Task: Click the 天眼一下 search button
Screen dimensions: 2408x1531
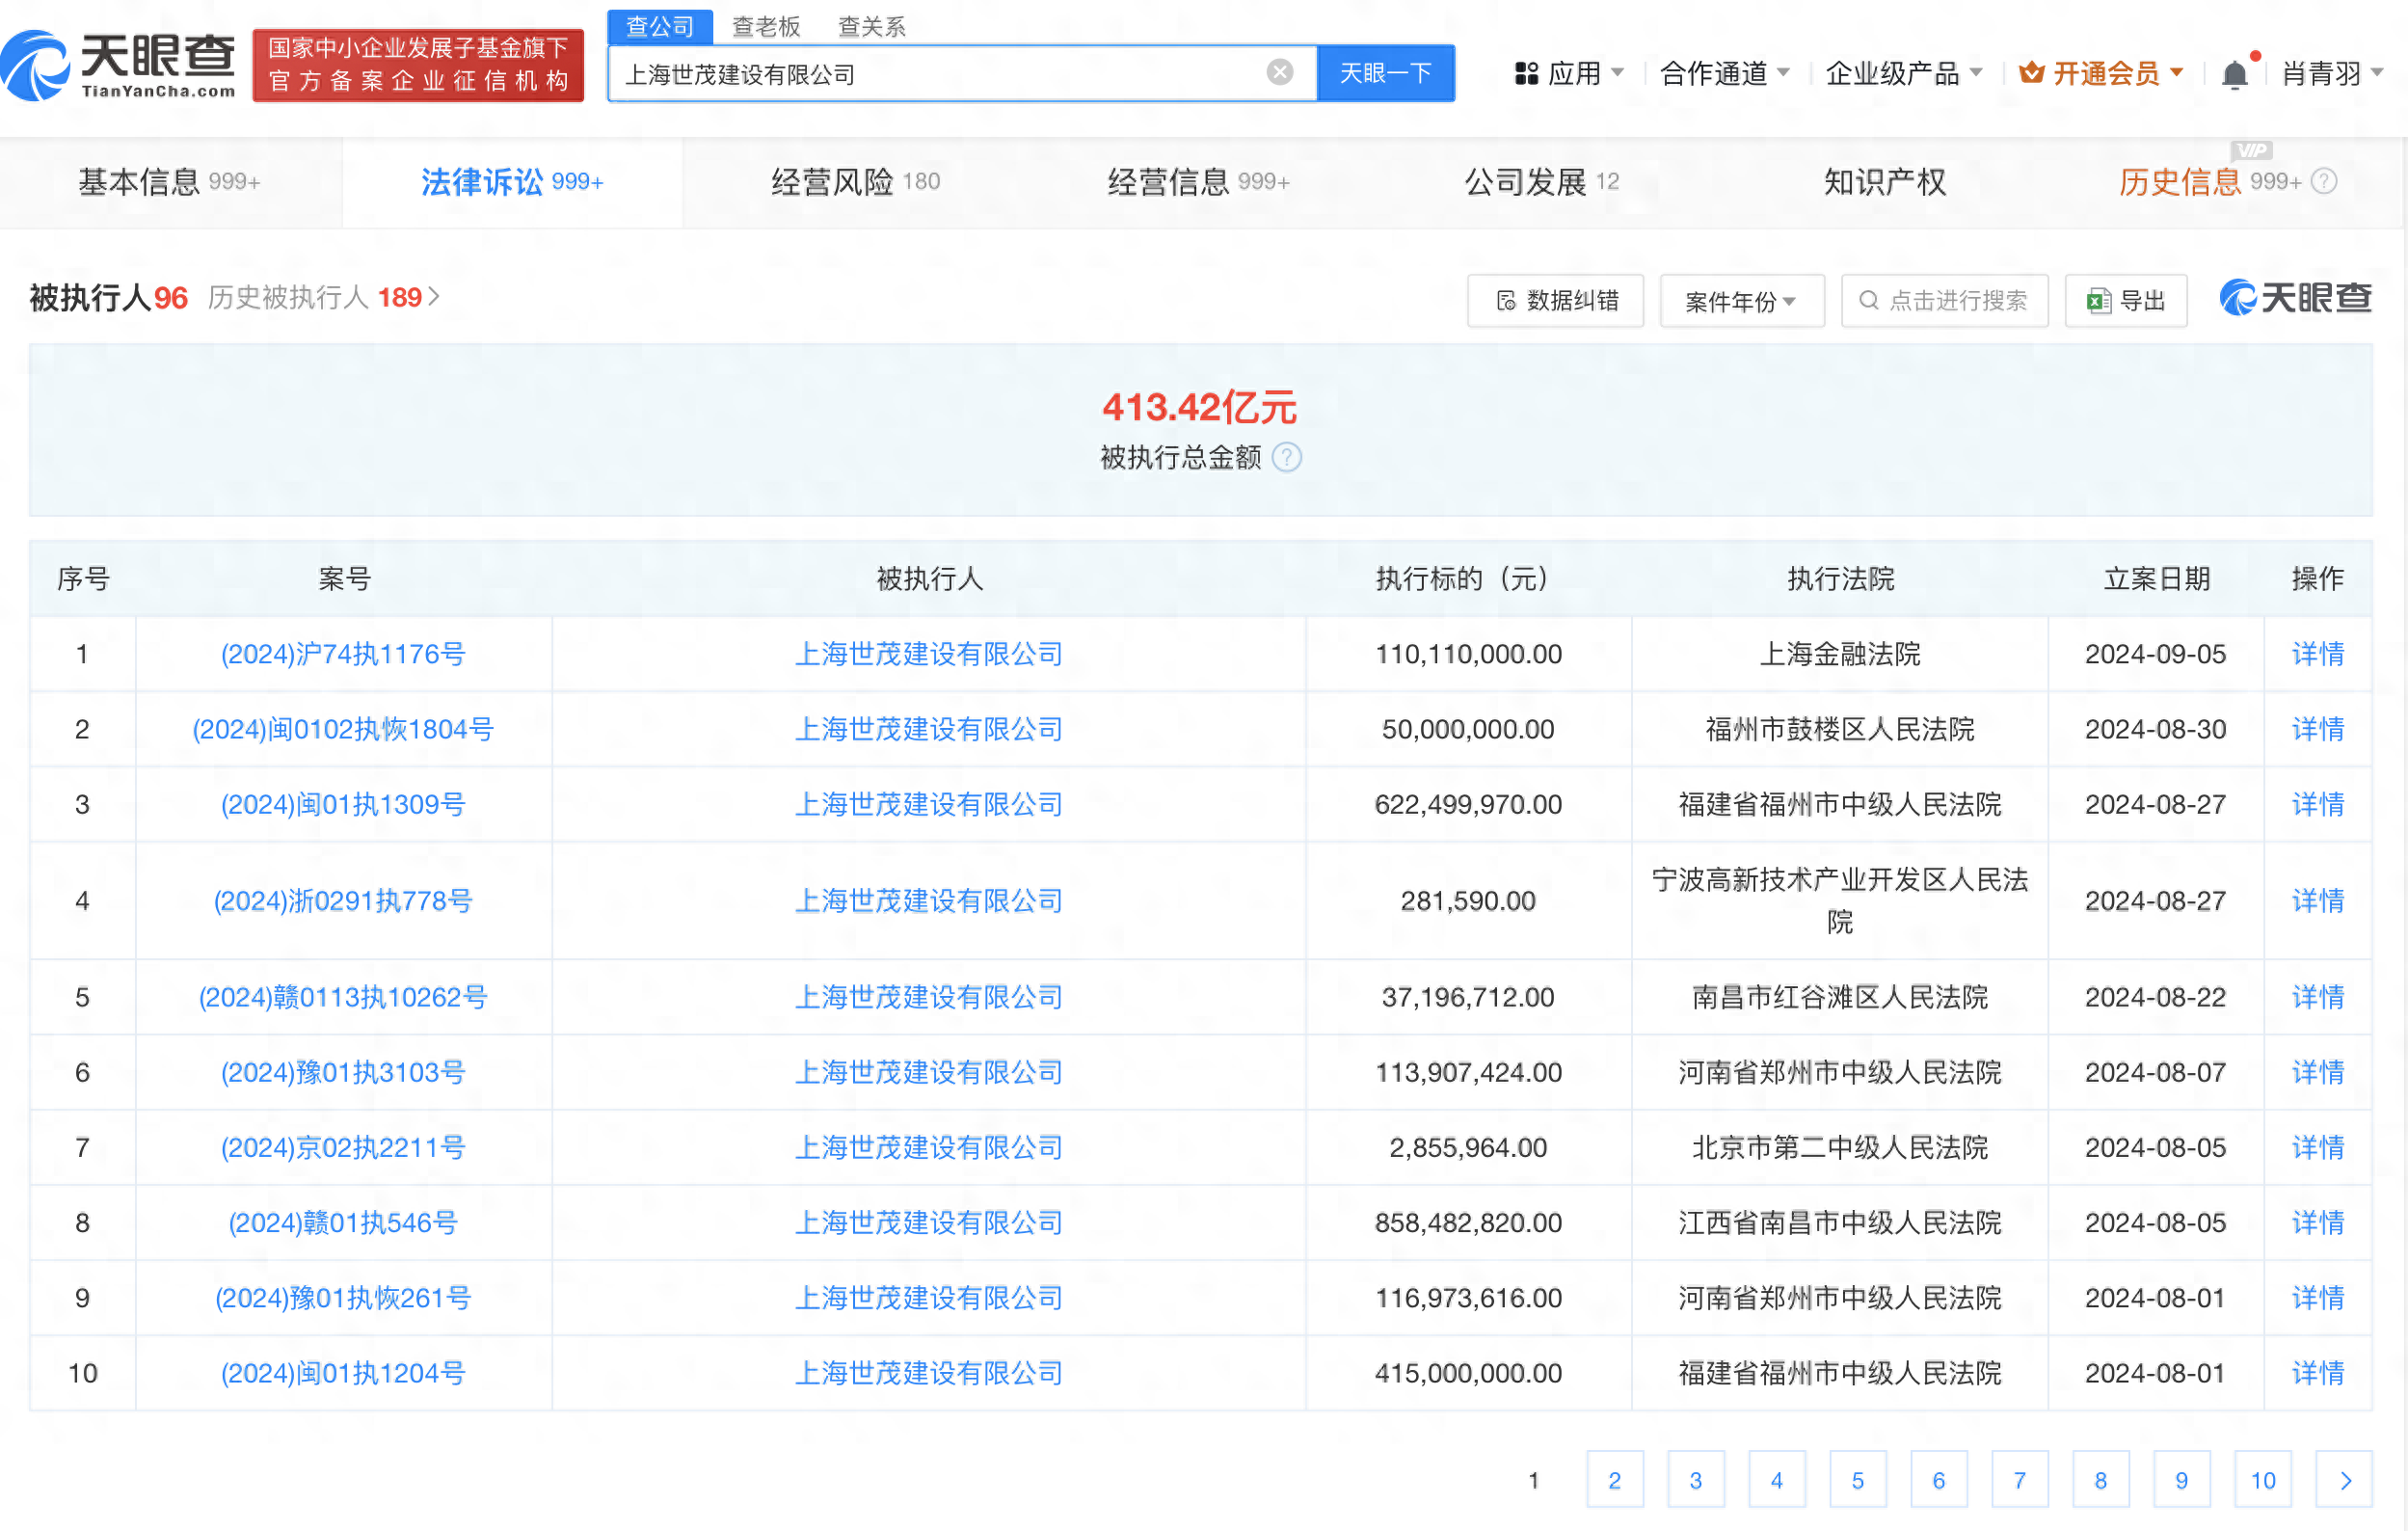Action: tap(1385, 73)
